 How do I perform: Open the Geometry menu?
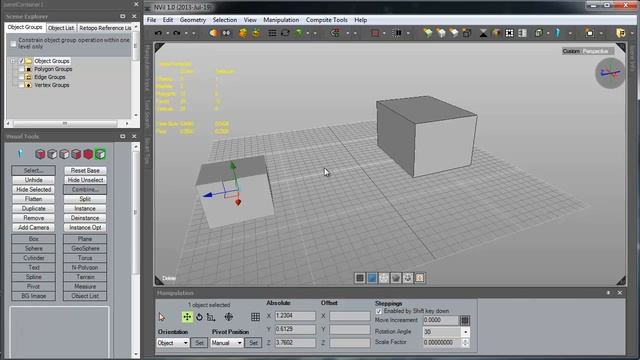193,20
